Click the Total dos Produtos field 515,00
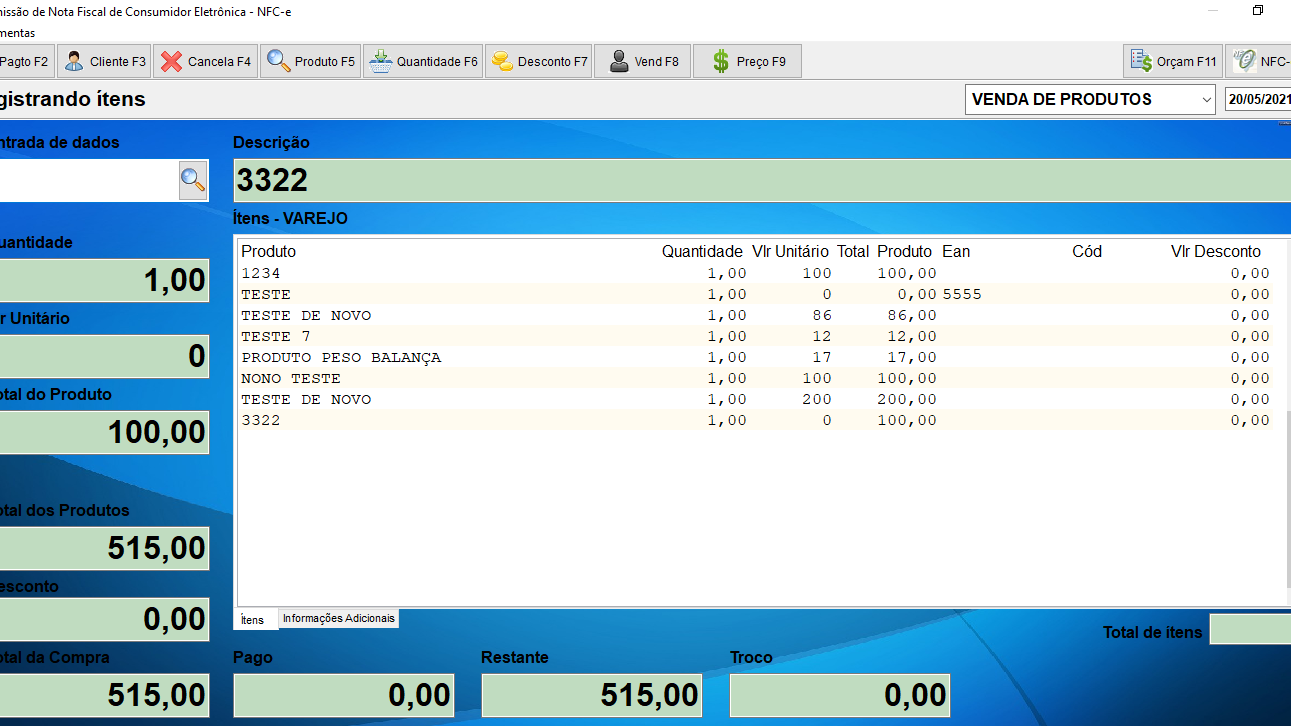The image size is (1291, 726). [x=104, y=548]
